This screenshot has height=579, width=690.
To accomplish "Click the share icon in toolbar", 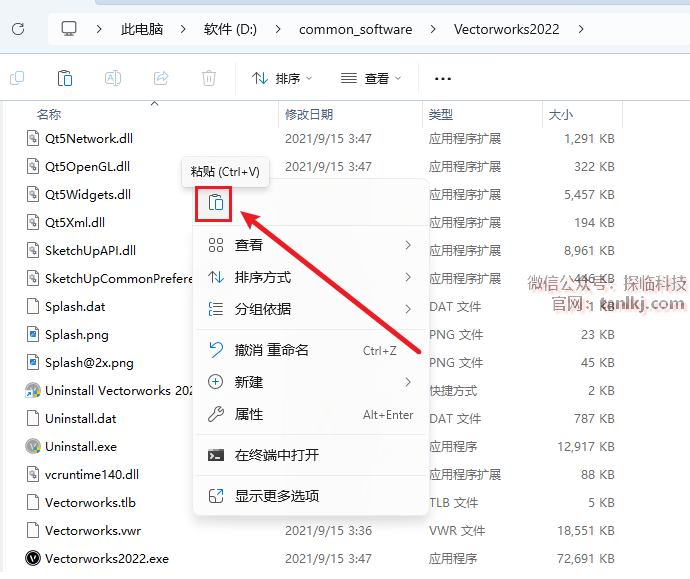I will pyautogui.click(x=161, y=78).
